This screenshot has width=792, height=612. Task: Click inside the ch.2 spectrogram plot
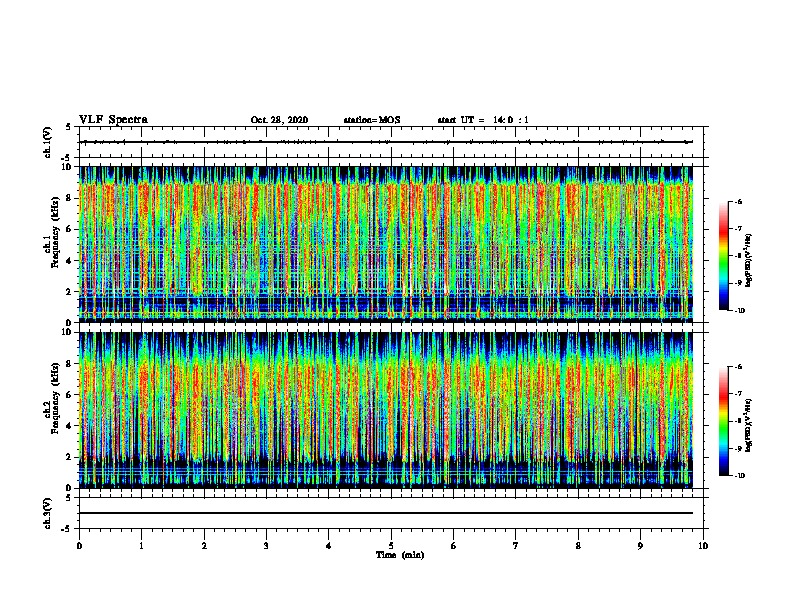pyautogui.click(x=386, y=410)
